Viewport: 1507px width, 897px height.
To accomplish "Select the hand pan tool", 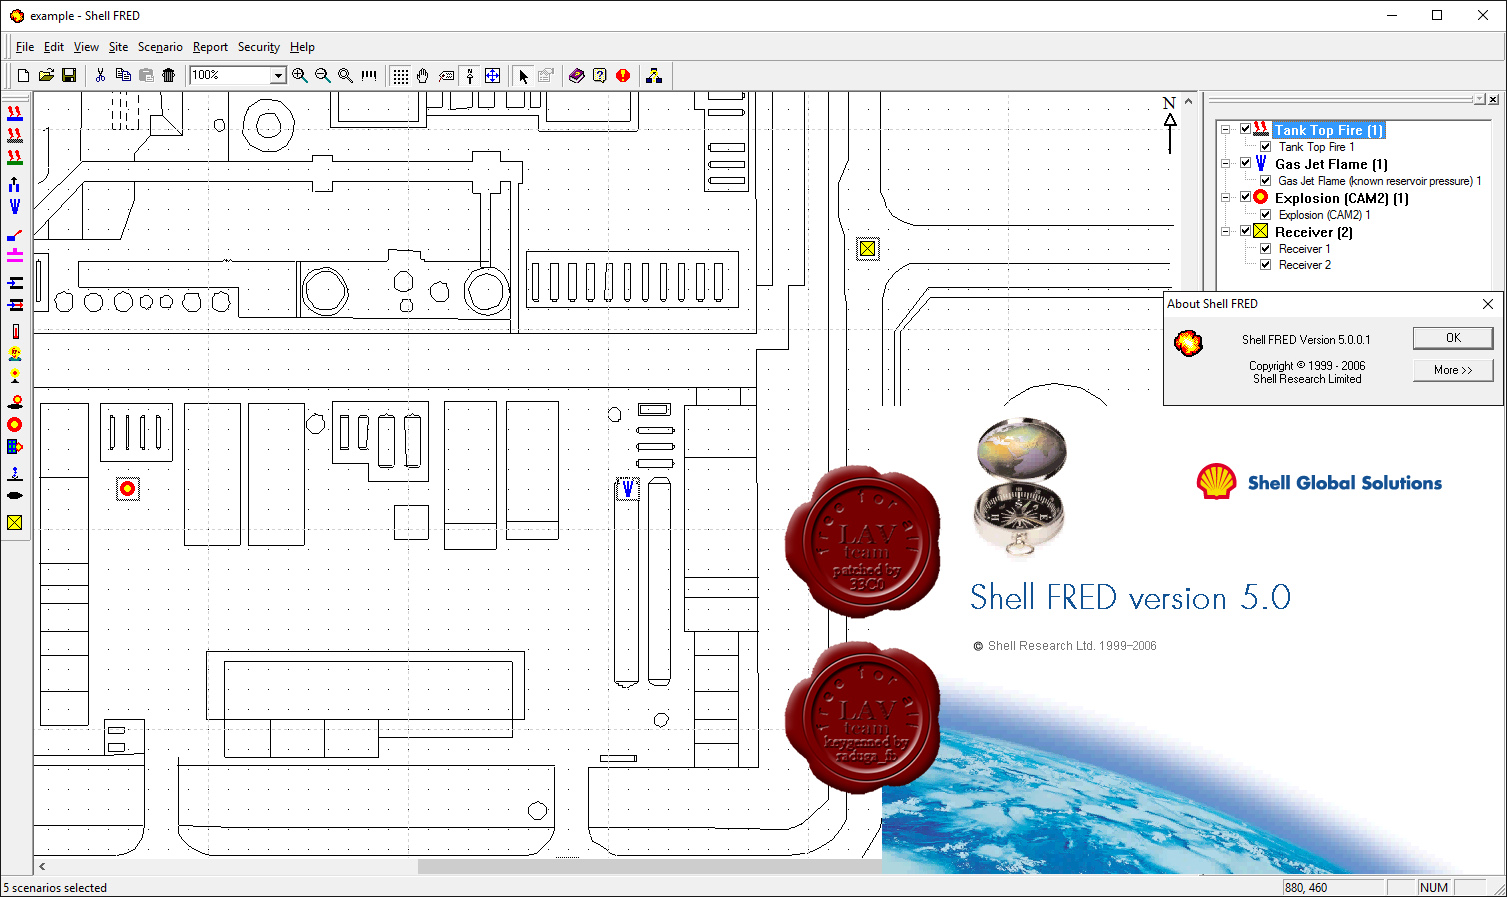I will tap(423, 76).
